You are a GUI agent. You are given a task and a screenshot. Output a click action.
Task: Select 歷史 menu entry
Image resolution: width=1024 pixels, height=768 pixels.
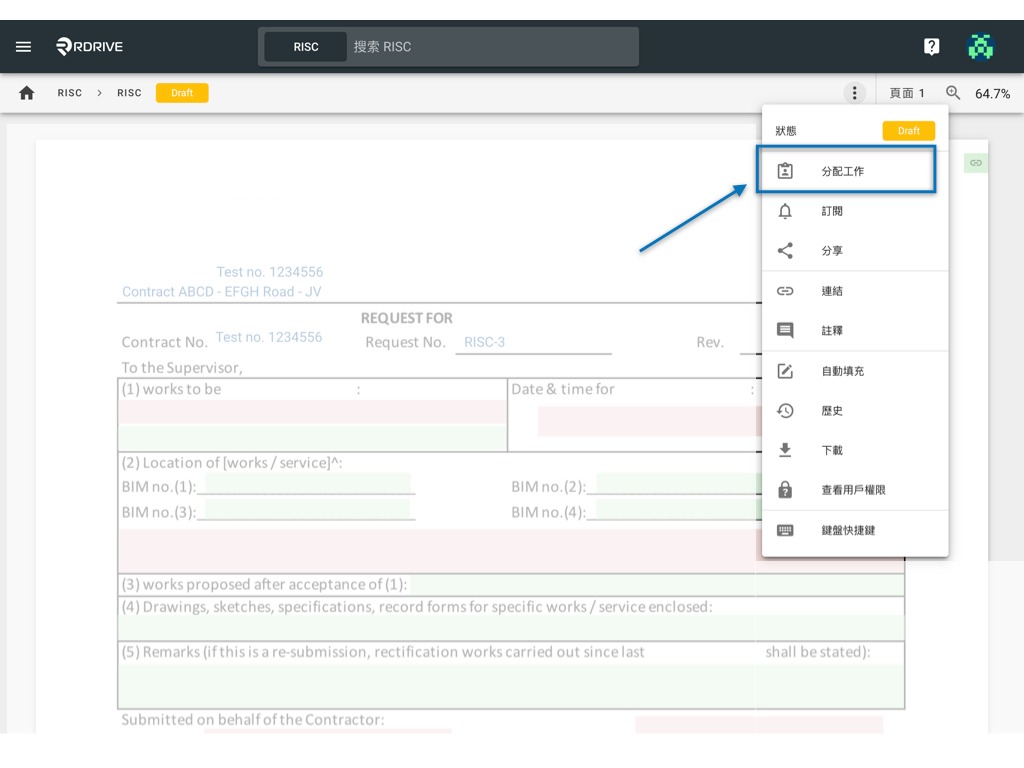(855, 411)
